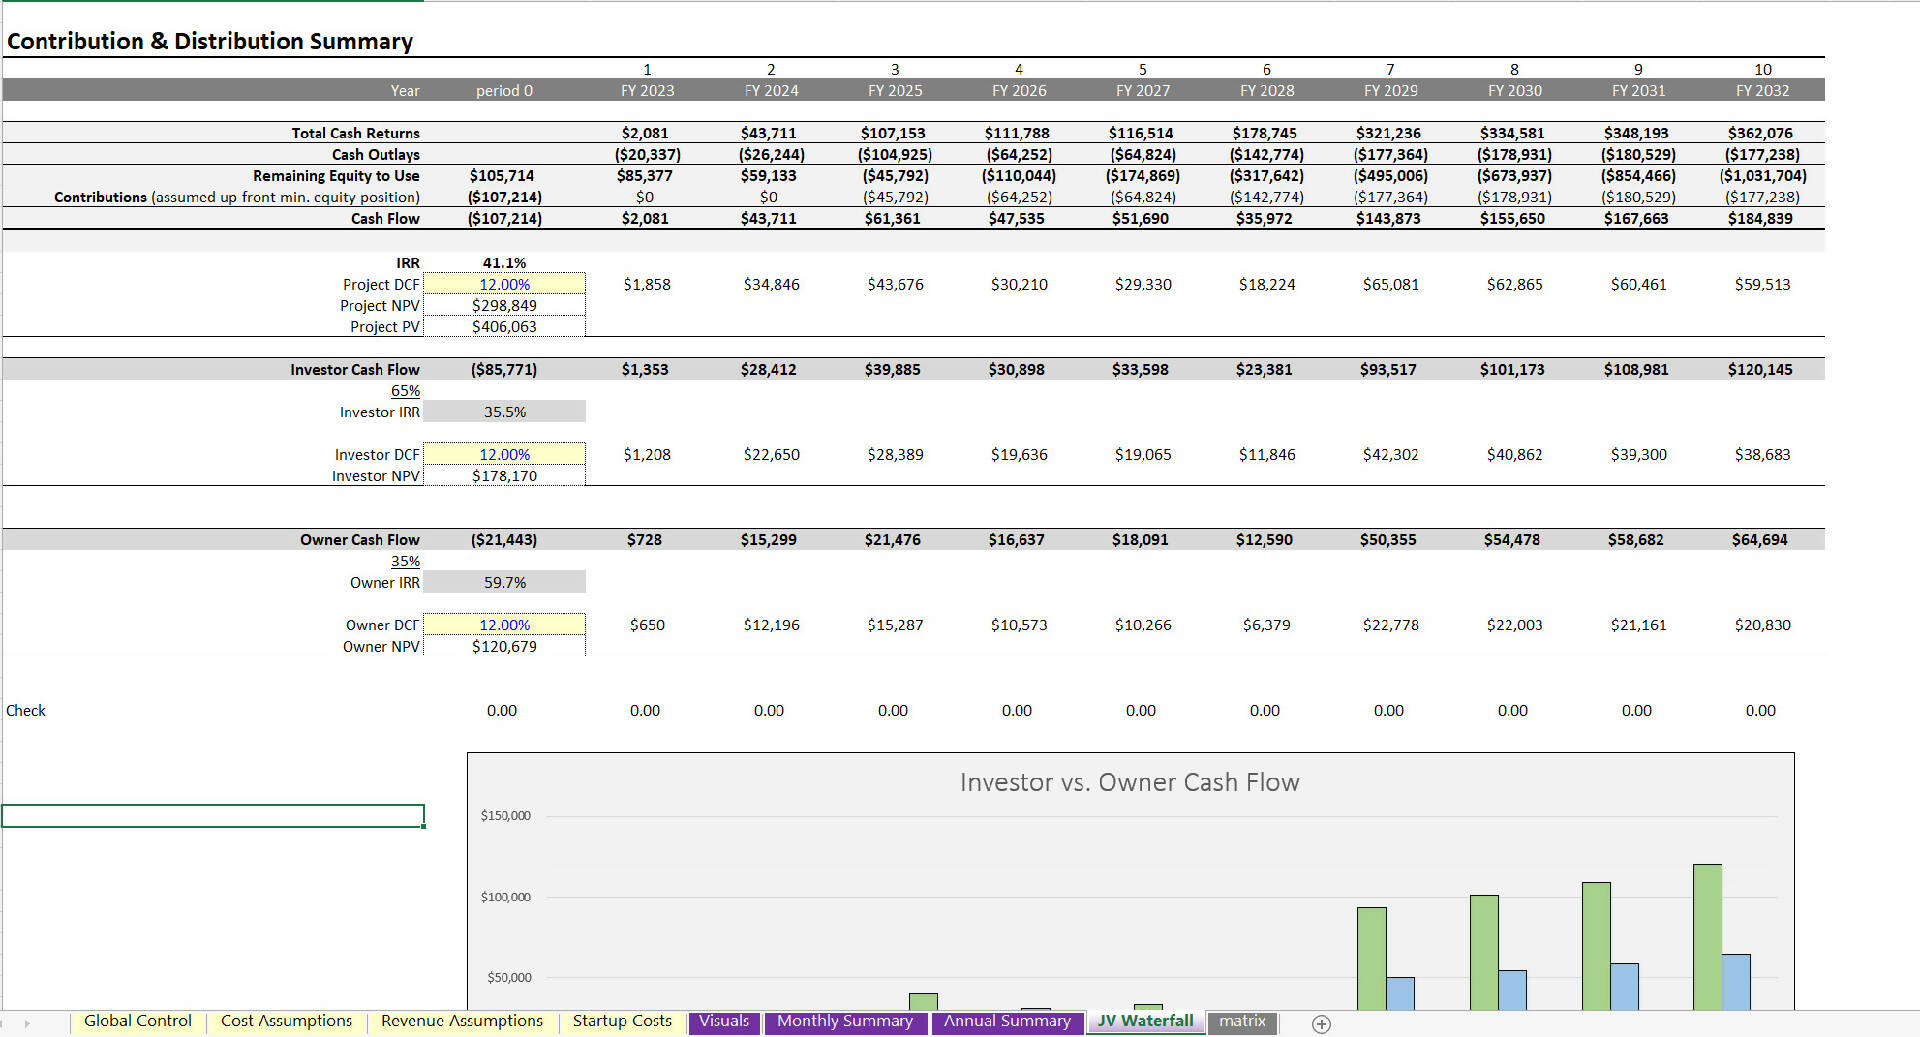
Task: Open the Global Control sheet tab
Action: click(x=137, y=1021)
